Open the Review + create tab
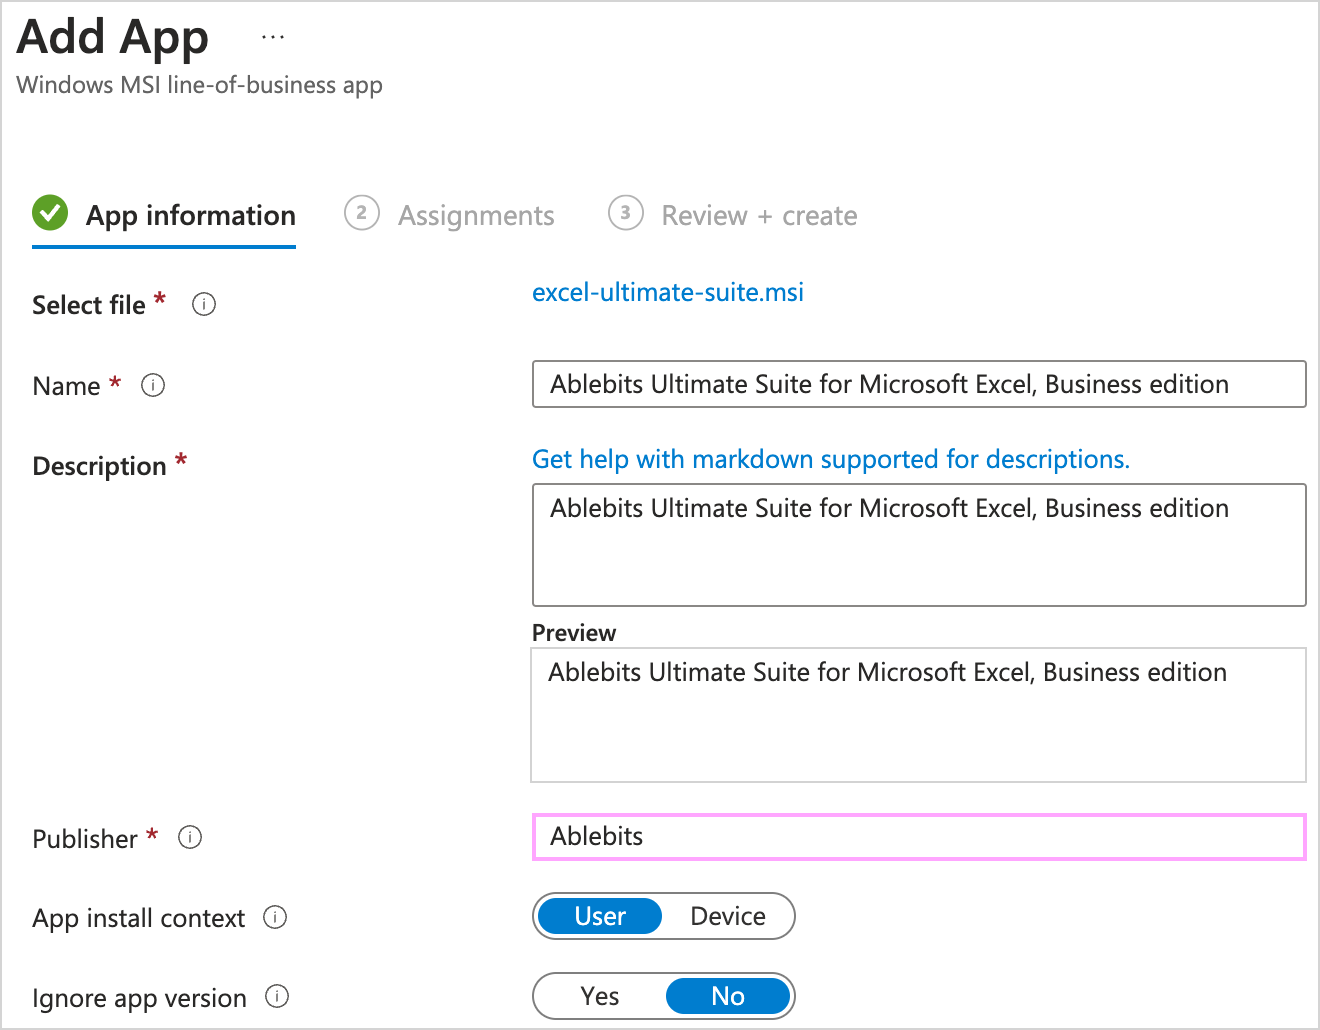 [732, 216]
